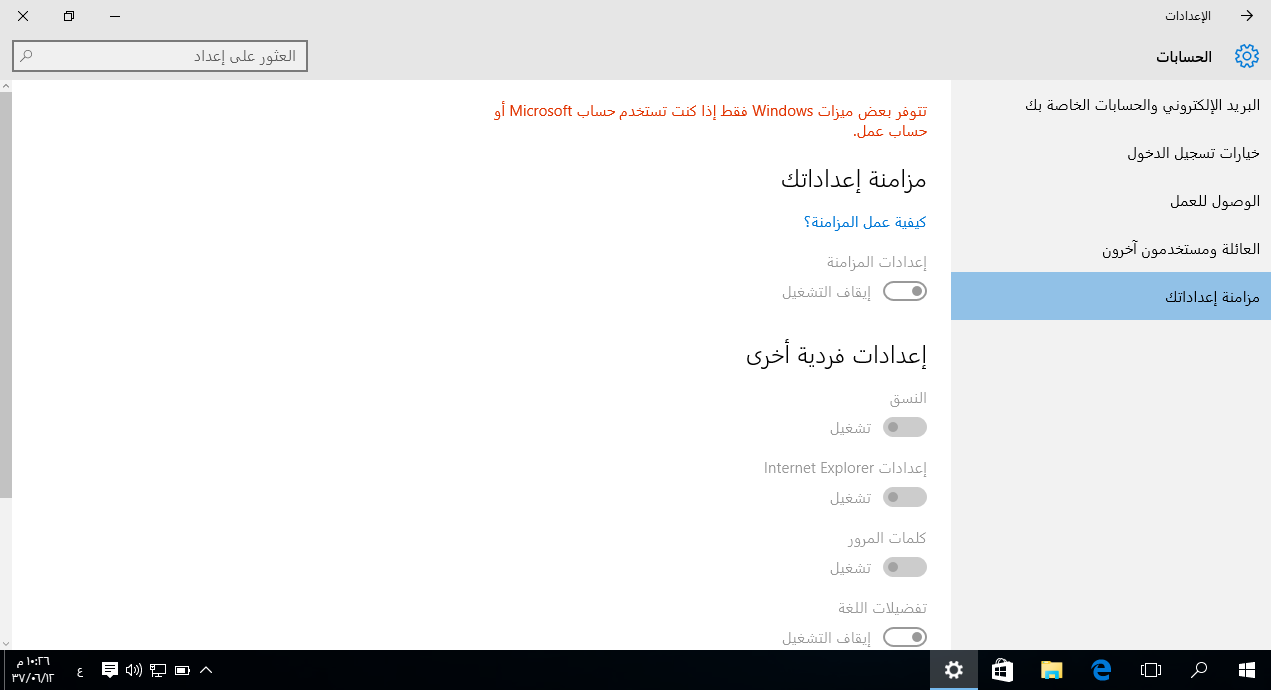Image resolution: width=1271 pixels, height=690 pixels.
Task: Open File Explorer from the taskbar
Action: tap(1051, 670)
